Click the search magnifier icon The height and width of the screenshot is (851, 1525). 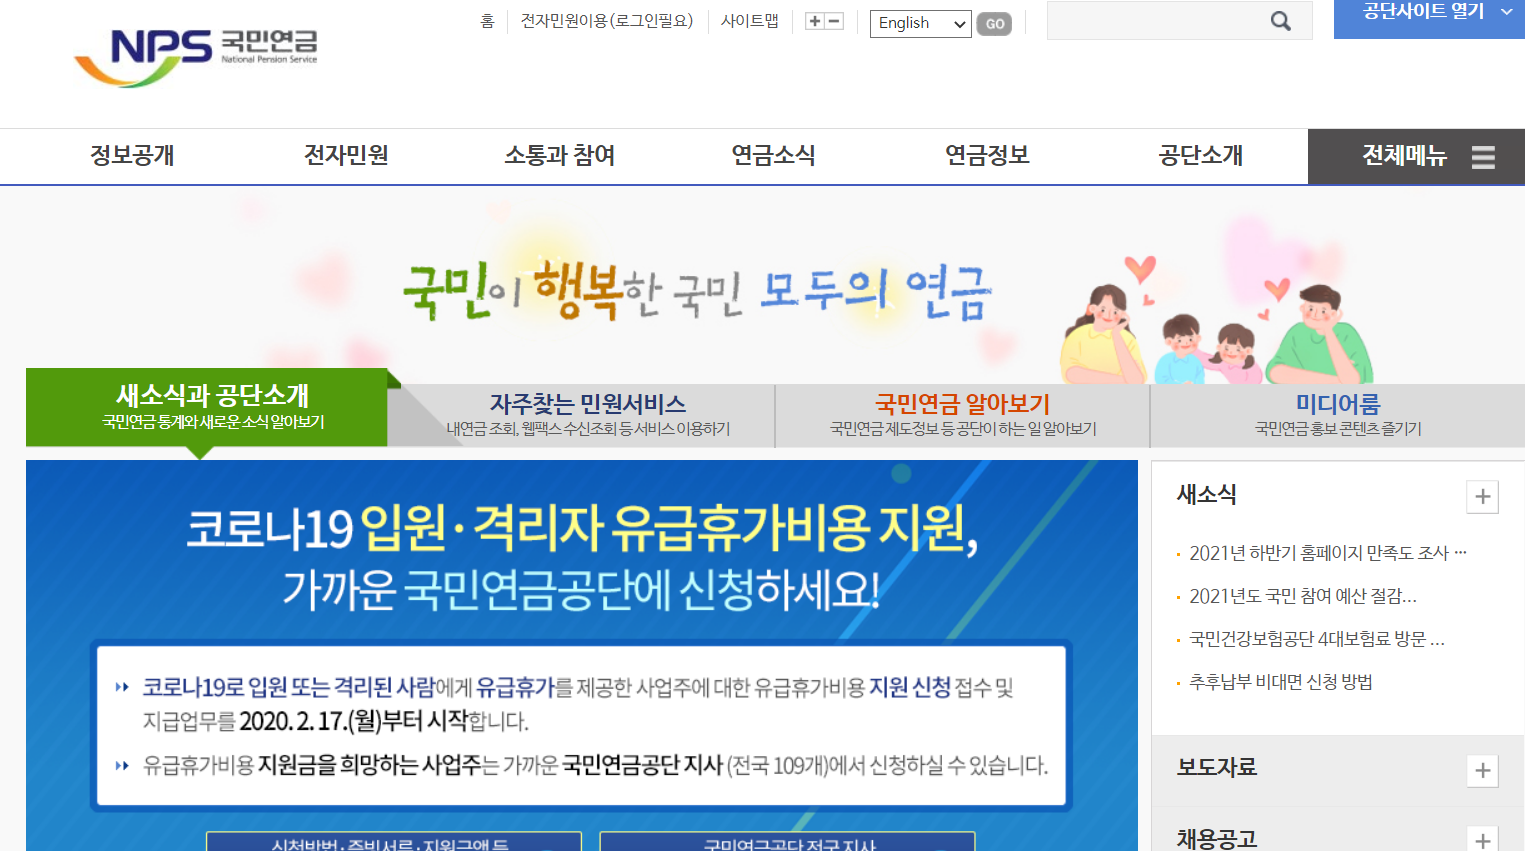pyautogui.click(x=1281, y=21)
